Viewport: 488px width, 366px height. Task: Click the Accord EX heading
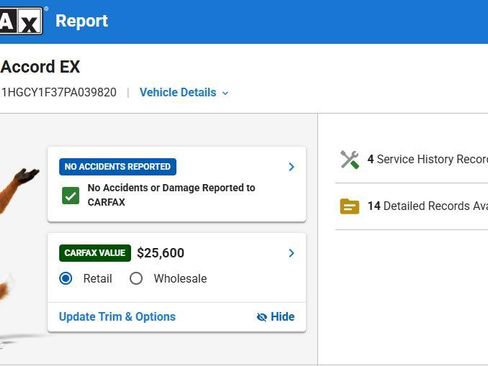coord(40,67)
